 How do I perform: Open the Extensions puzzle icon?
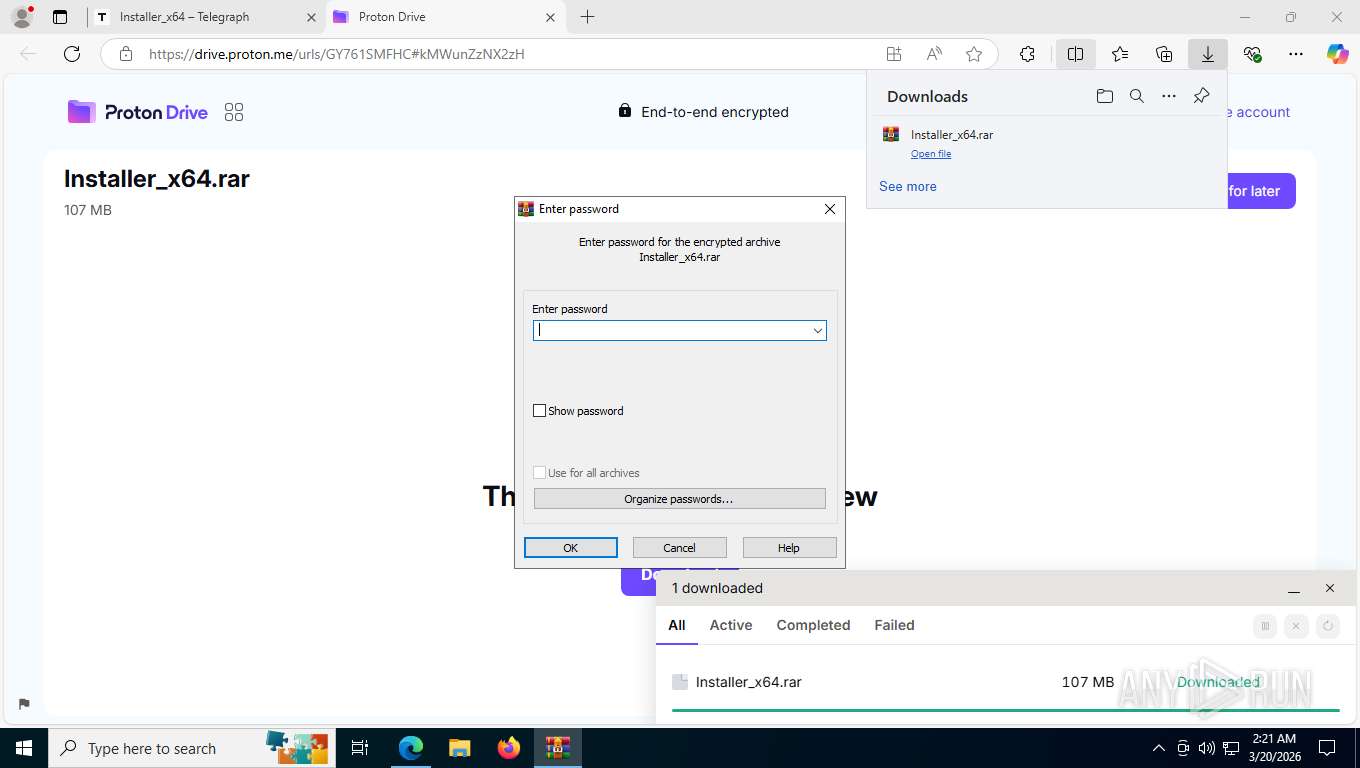tap(1027, 54)
